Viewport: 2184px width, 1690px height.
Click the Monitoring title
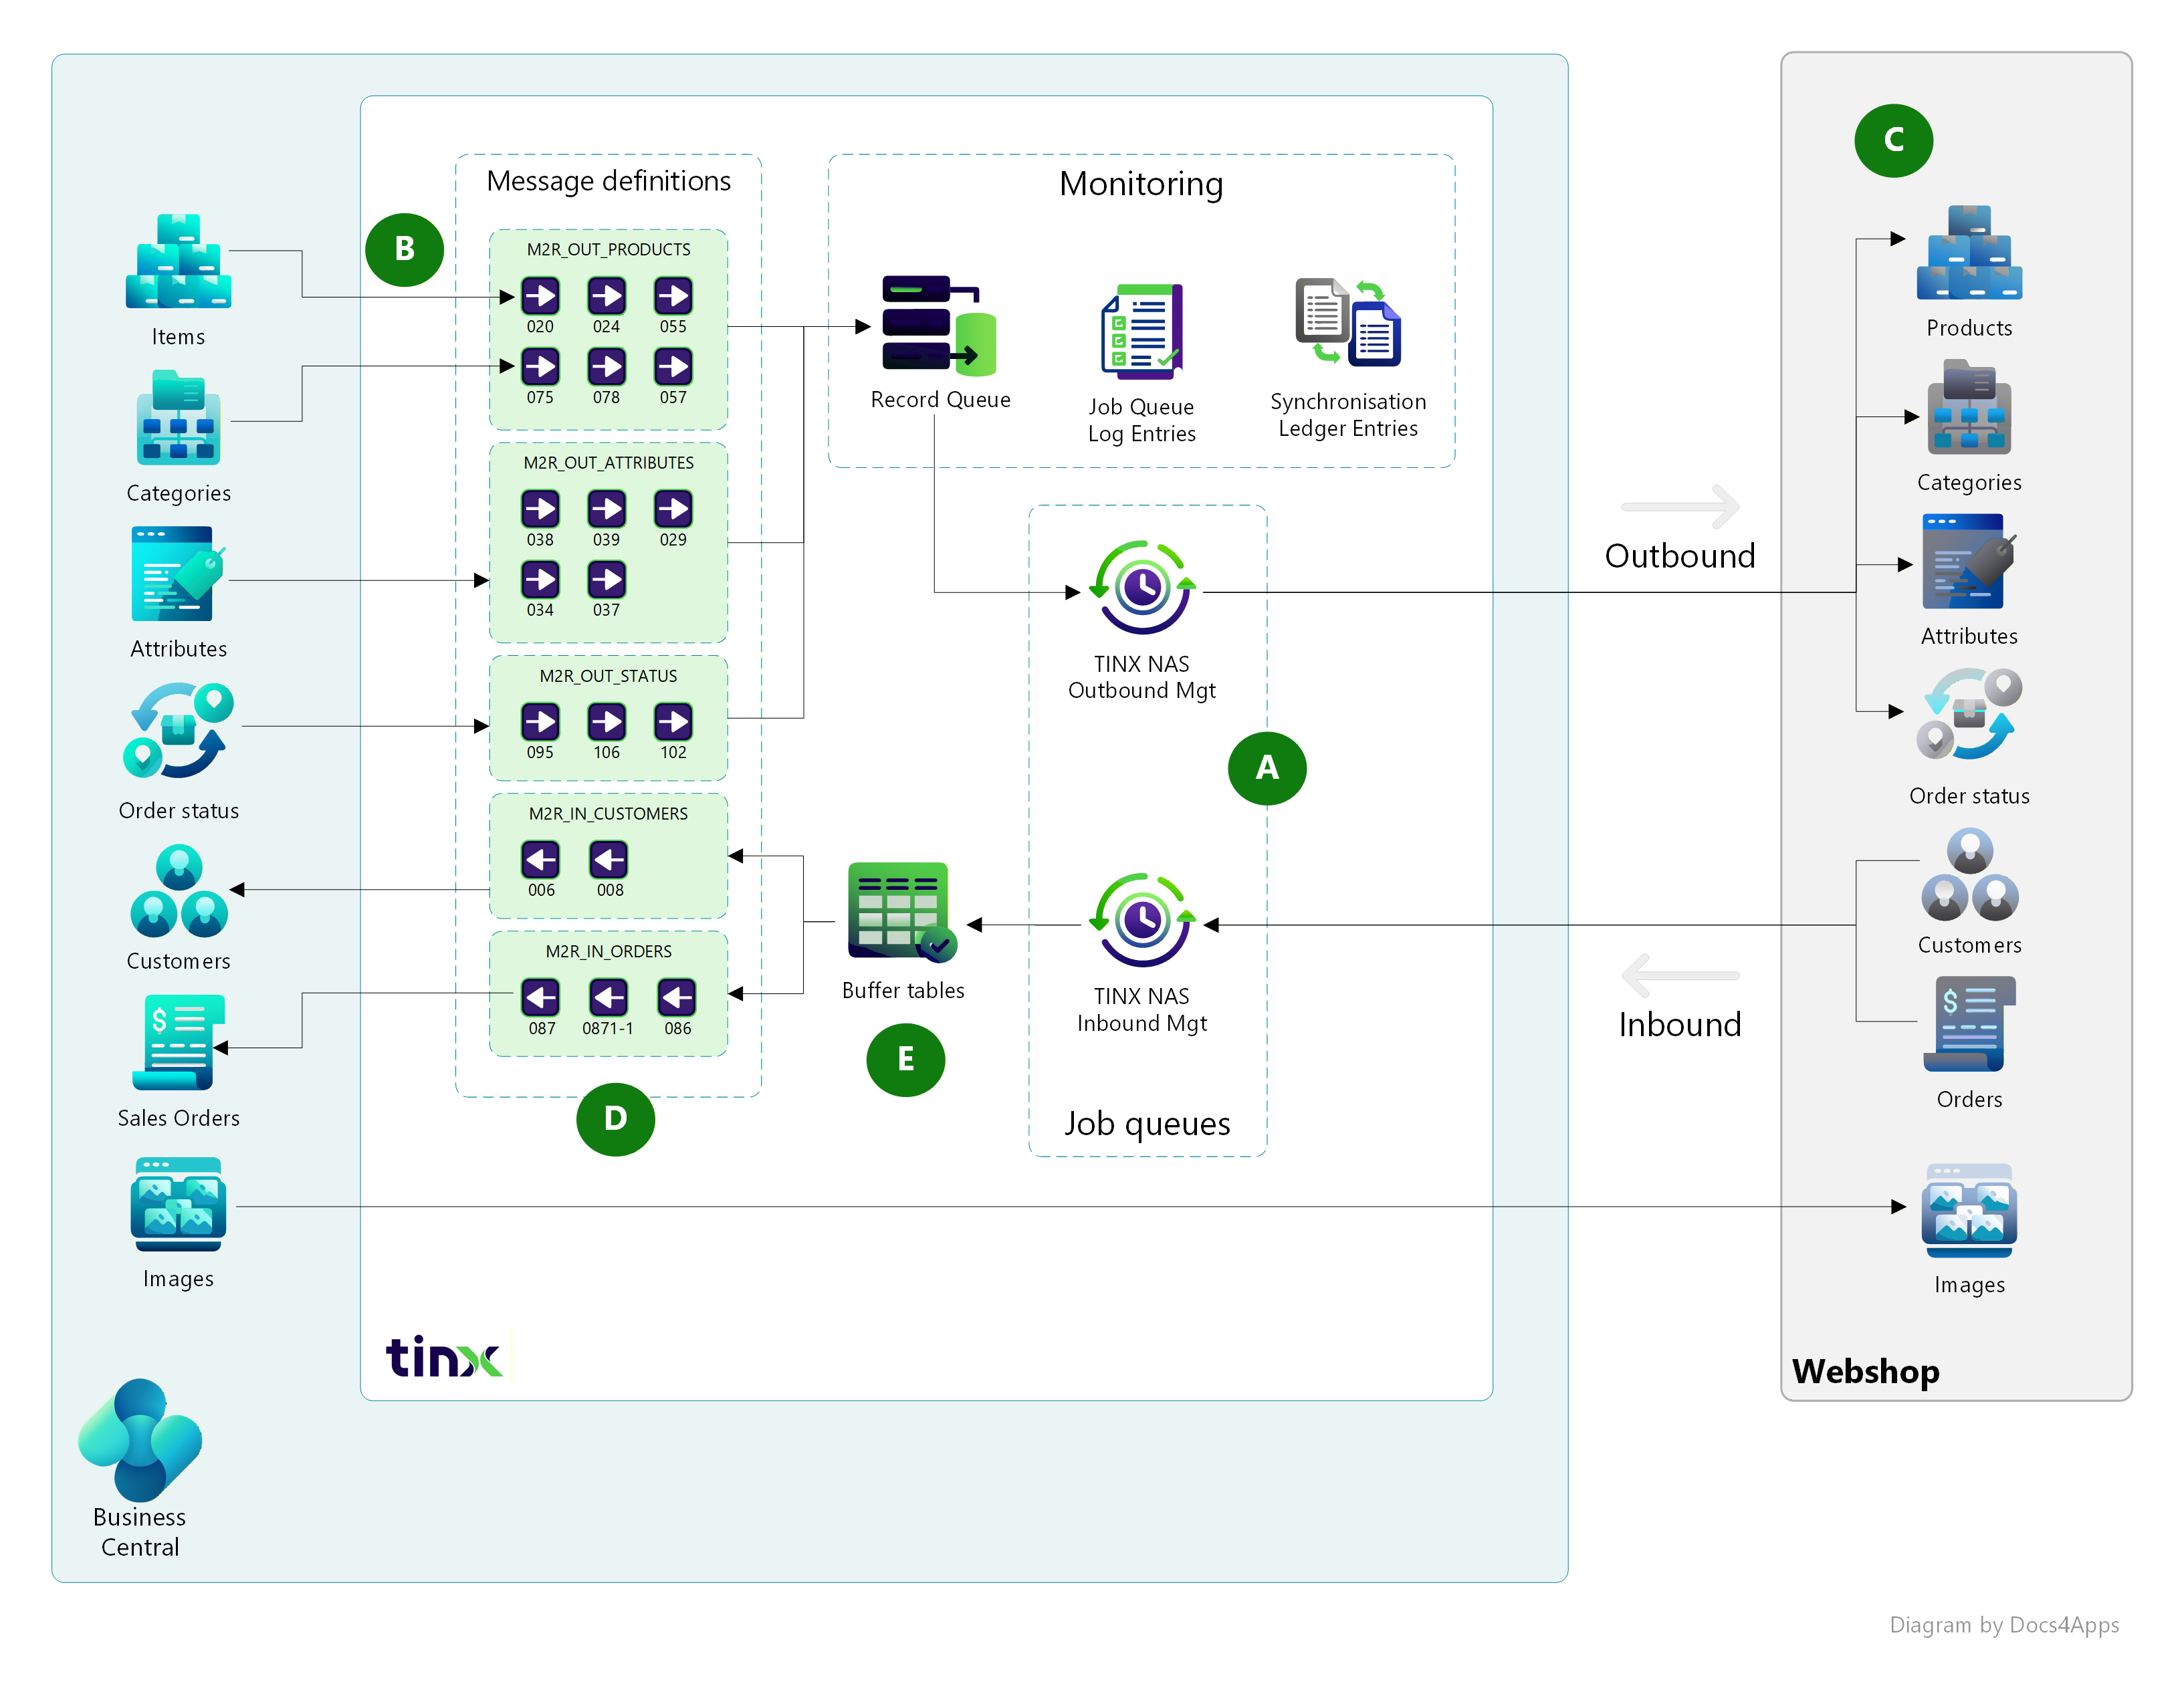pos(1141,185)
